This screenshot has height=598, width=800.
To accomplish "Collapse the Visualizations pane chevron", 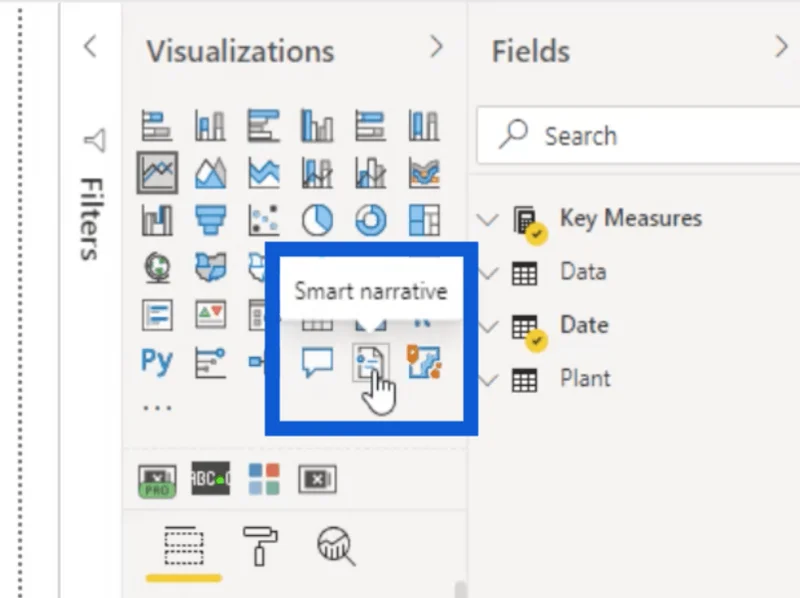I will (436, 47).
